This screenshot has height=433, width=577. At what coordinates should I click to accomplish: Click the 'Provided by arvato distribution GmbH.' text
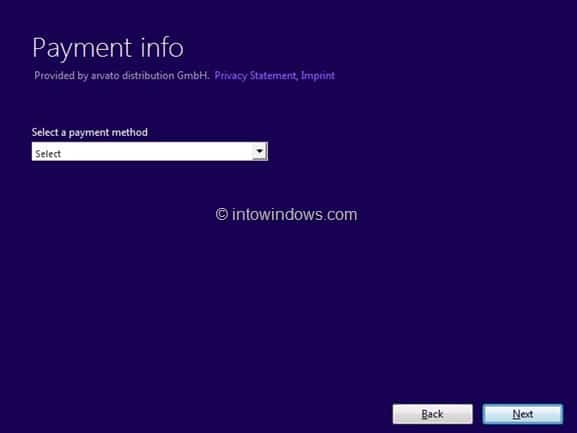tap(122, 76)
